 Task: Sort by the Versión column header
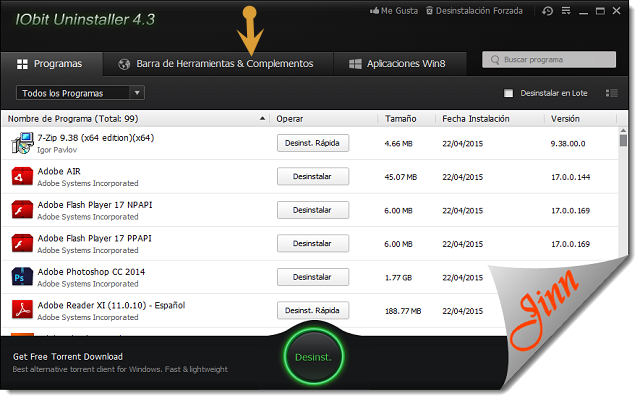tap(565, 119)
